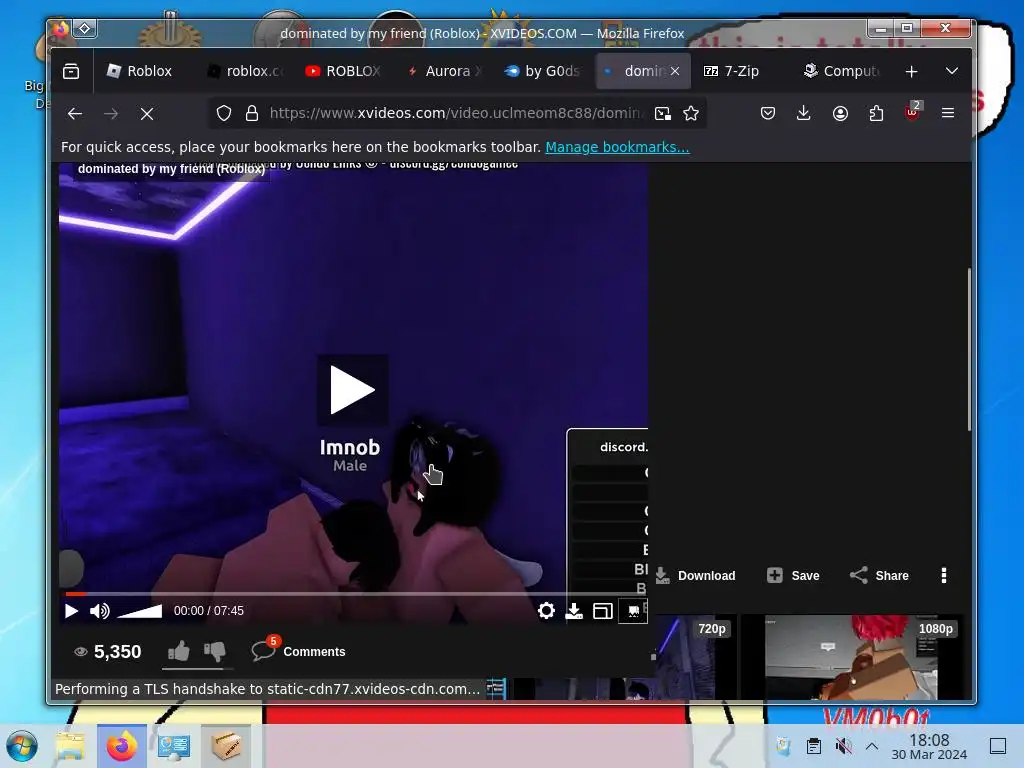Open the 1080p related video thumbnail

click(x=852, y=657)
